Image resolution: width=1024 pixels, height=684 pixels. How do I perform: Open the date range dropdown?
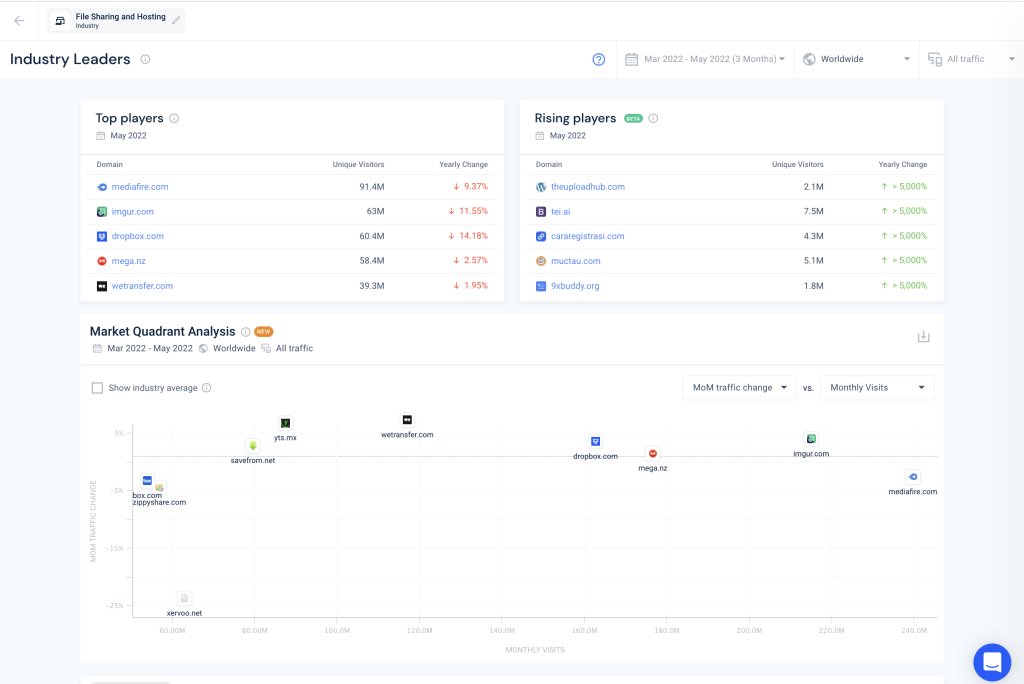(x=705, y=59)
